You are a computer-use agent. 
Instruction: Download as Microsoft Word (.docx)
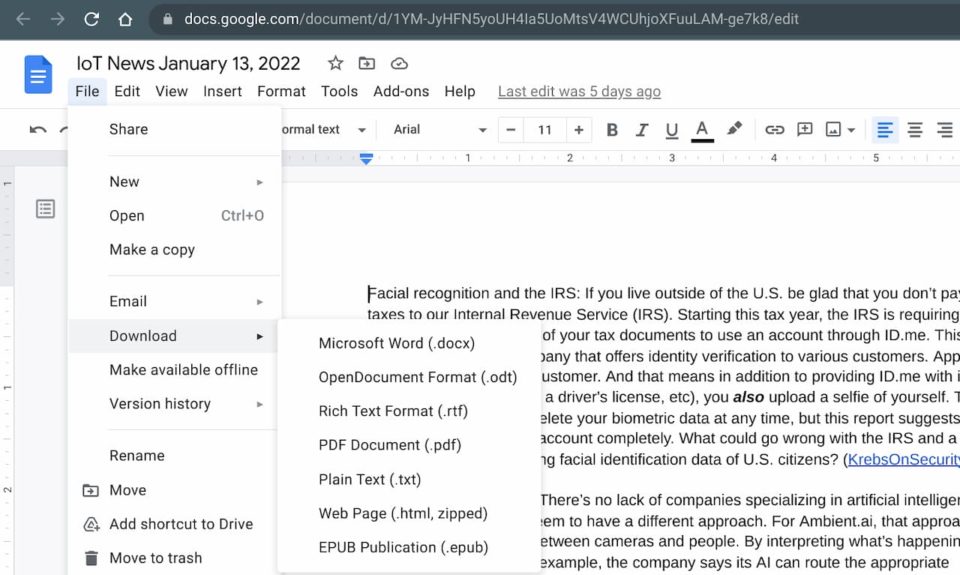(x=409, y=343)
